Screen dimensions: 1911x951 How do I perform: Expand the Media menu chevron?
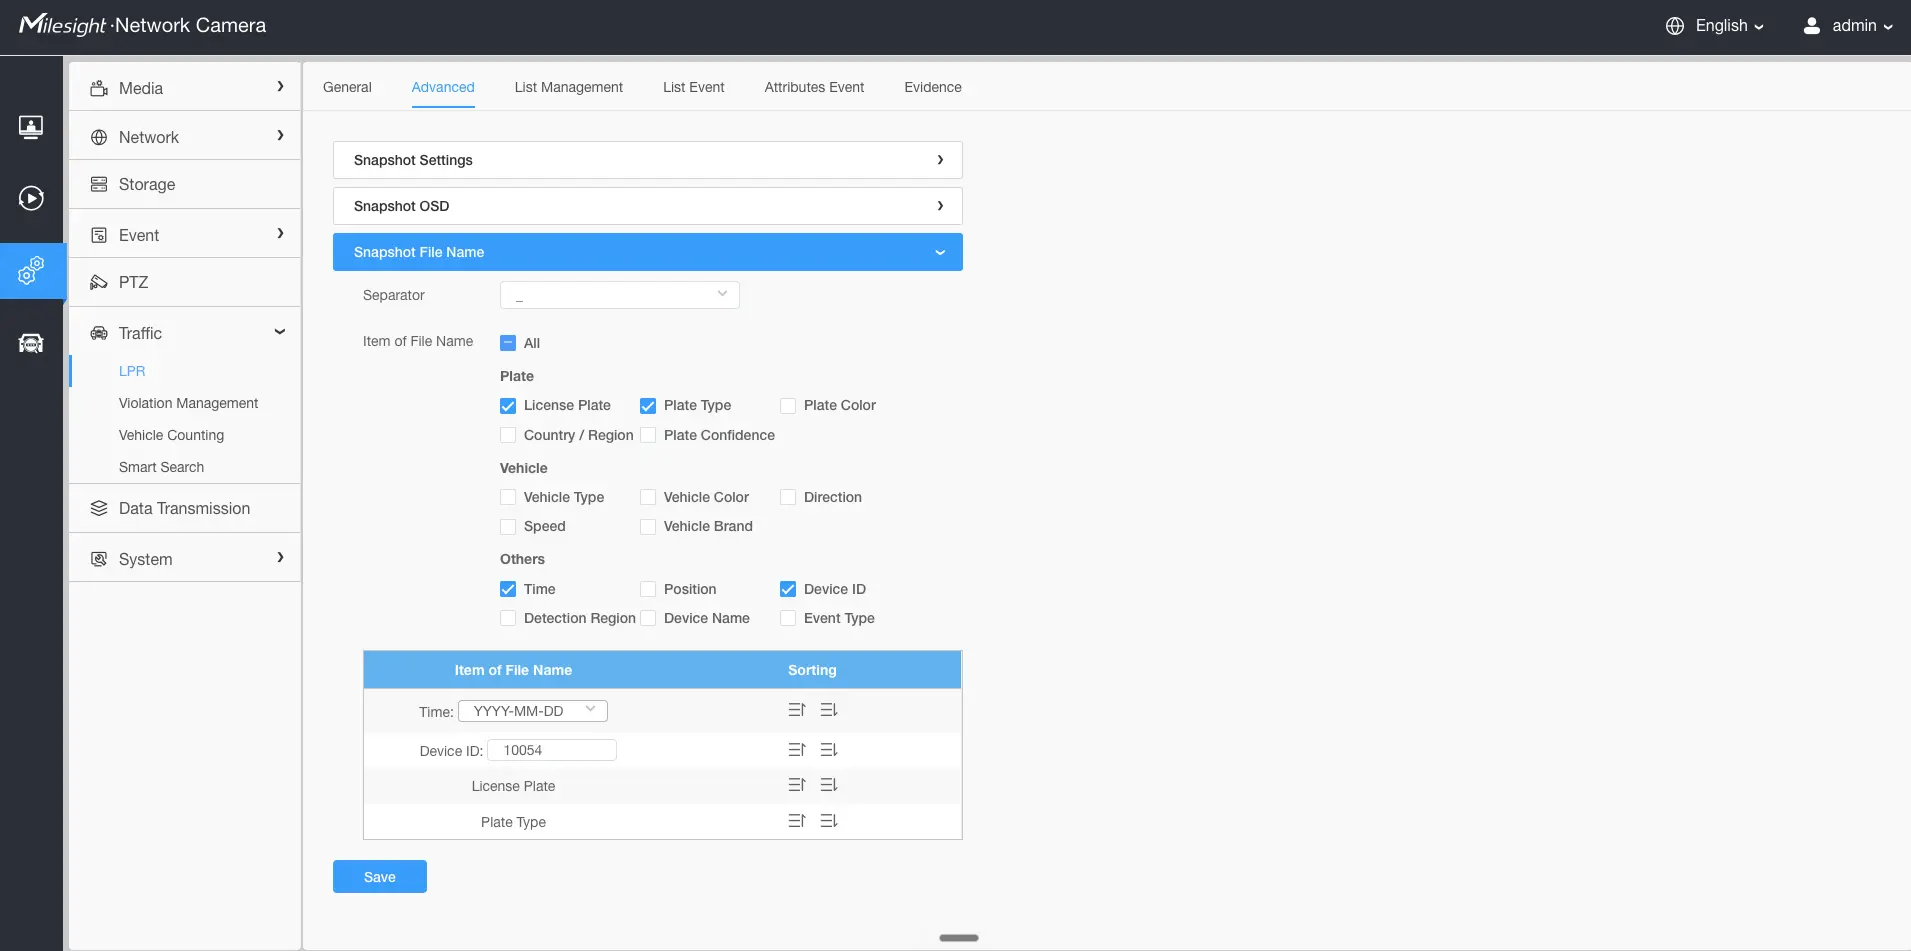tap(280, 87)
